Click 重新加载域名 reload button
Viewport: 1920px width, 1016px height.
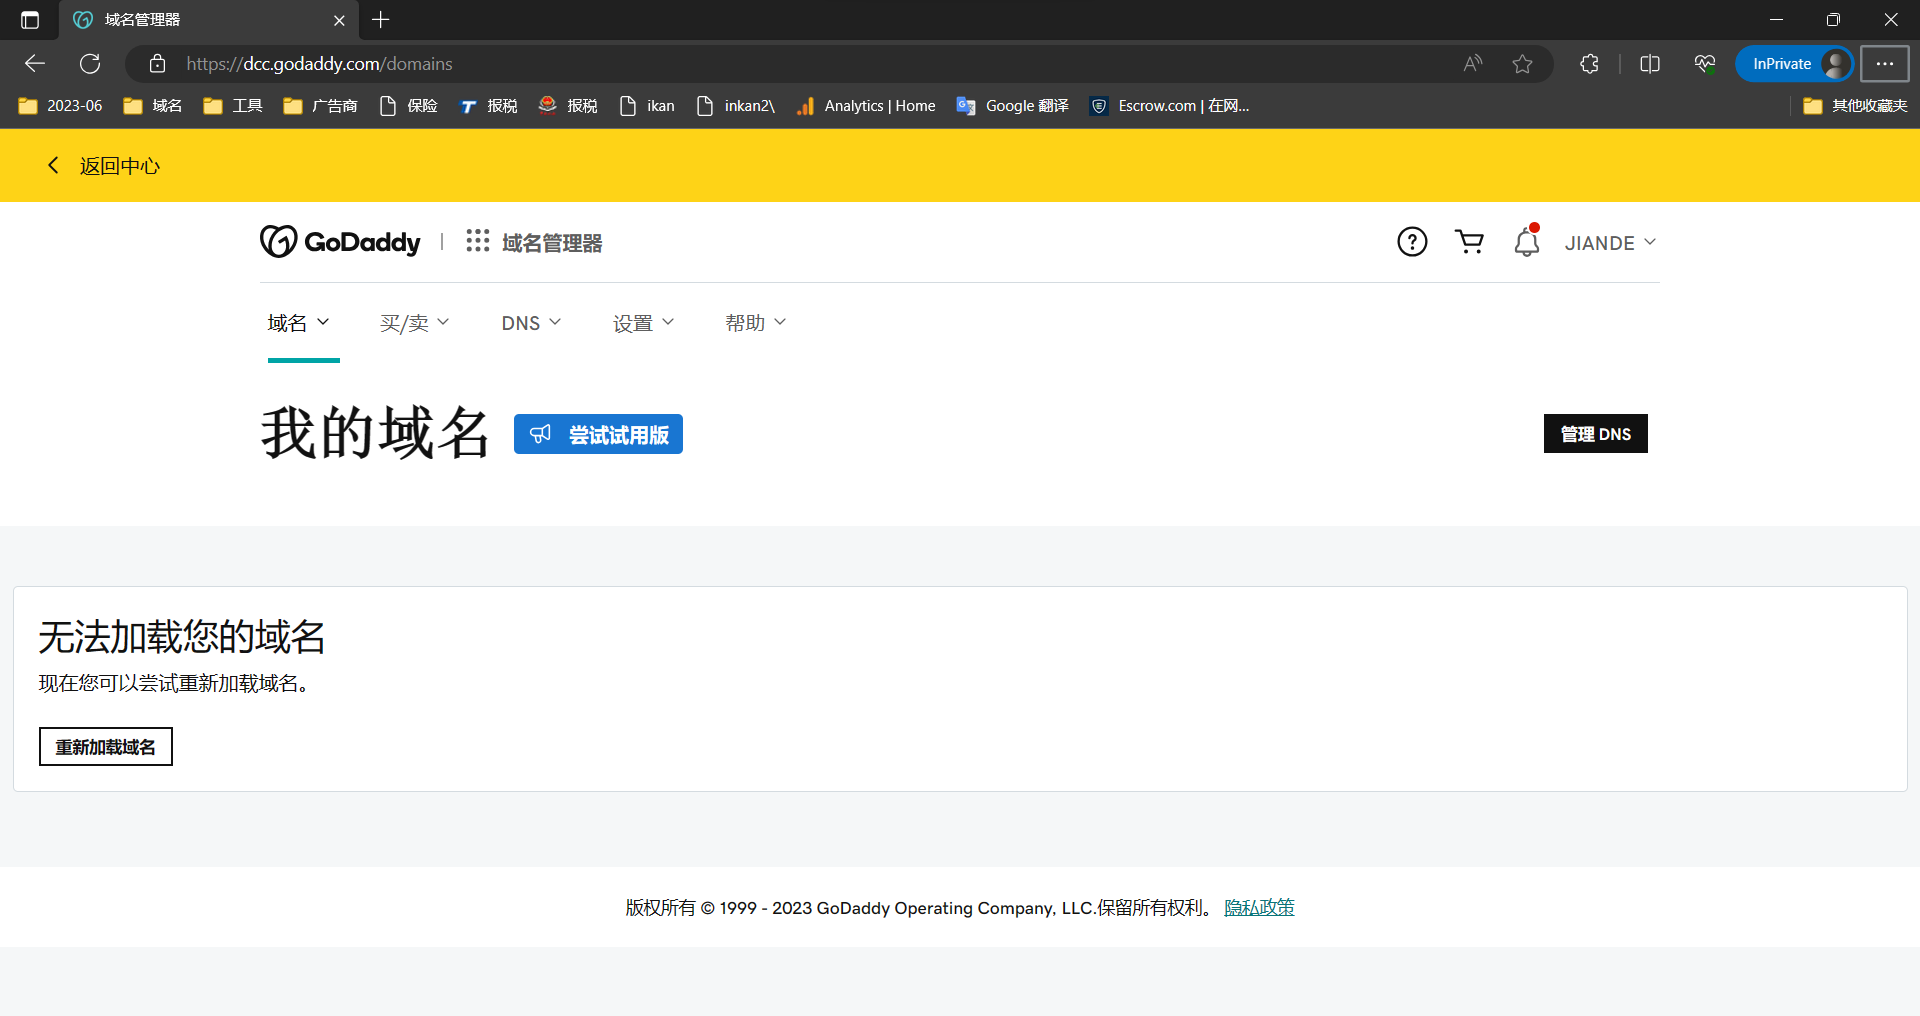pyautogui.click(x=106, y=747)
